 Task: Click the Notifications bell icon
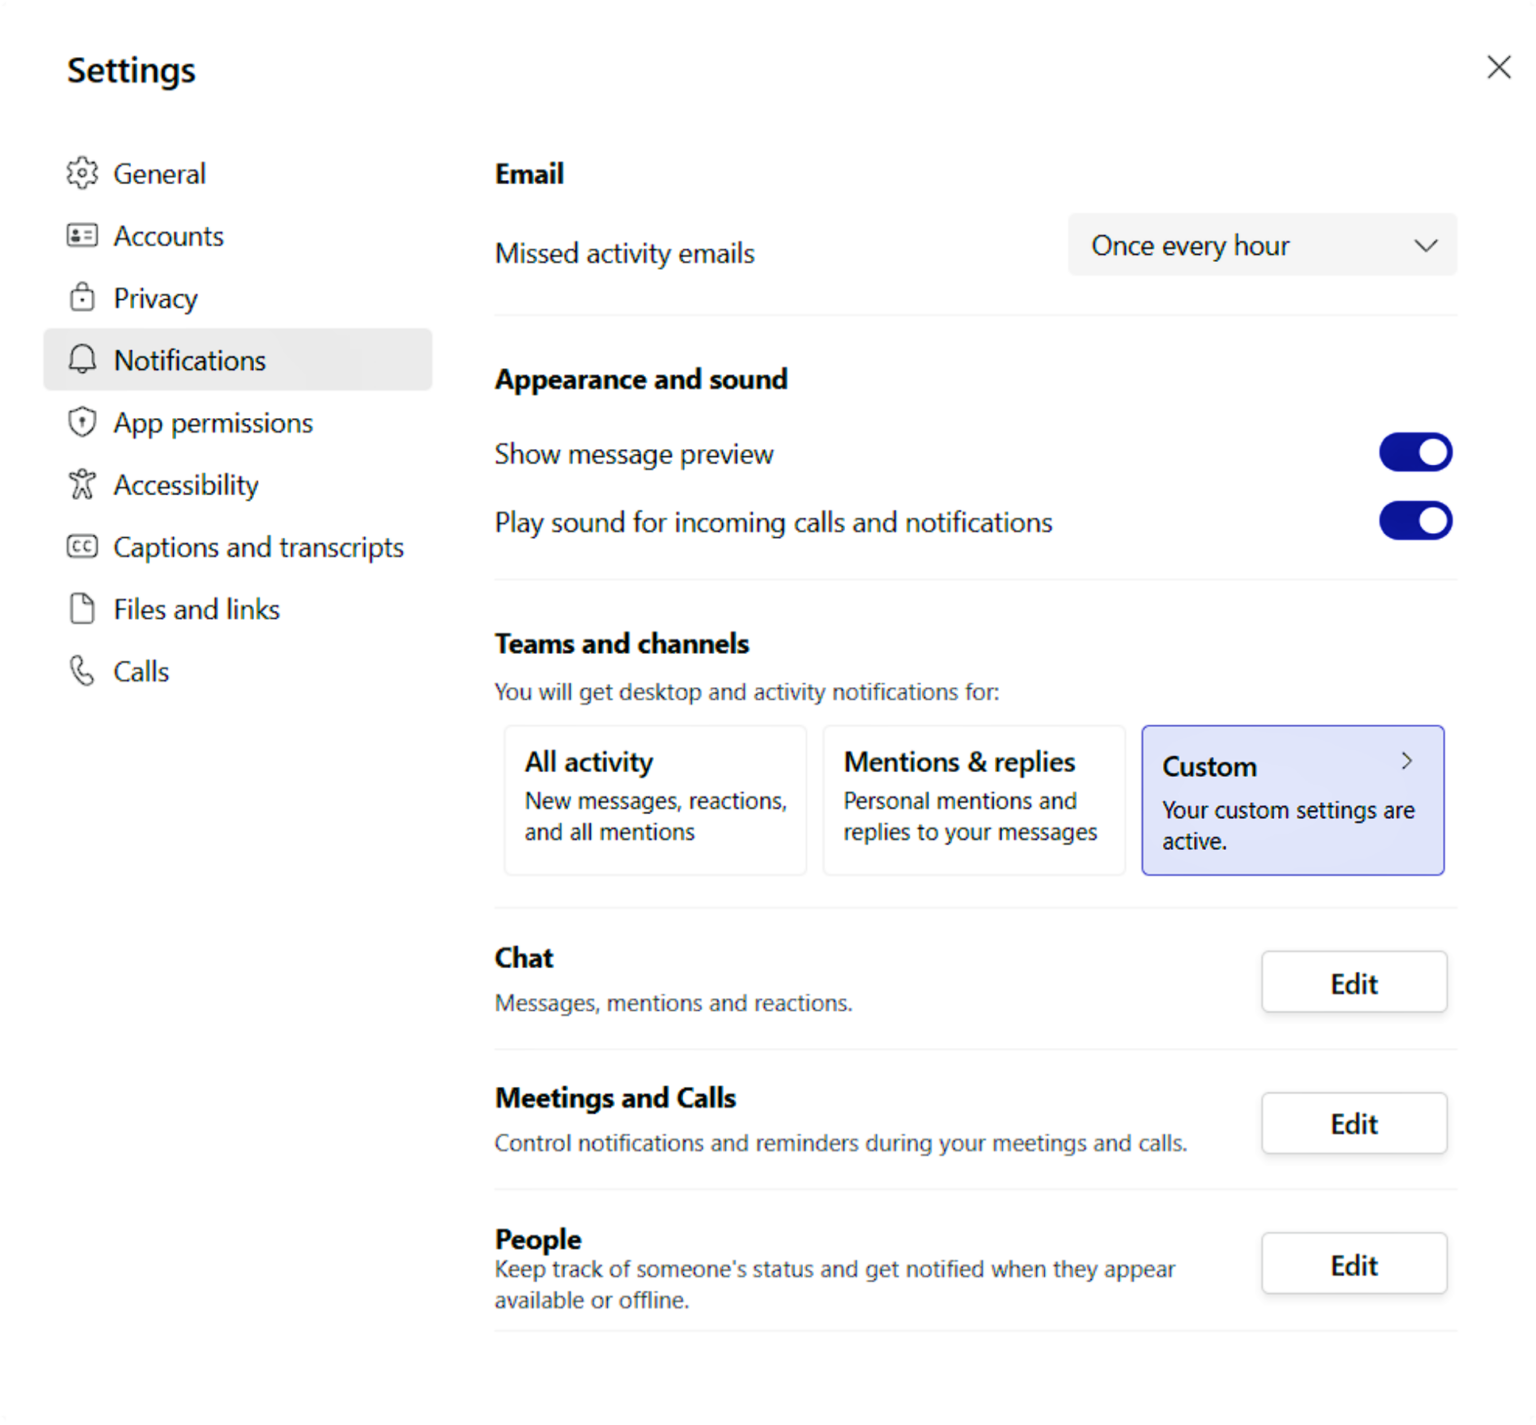click(x=82, y=359)
